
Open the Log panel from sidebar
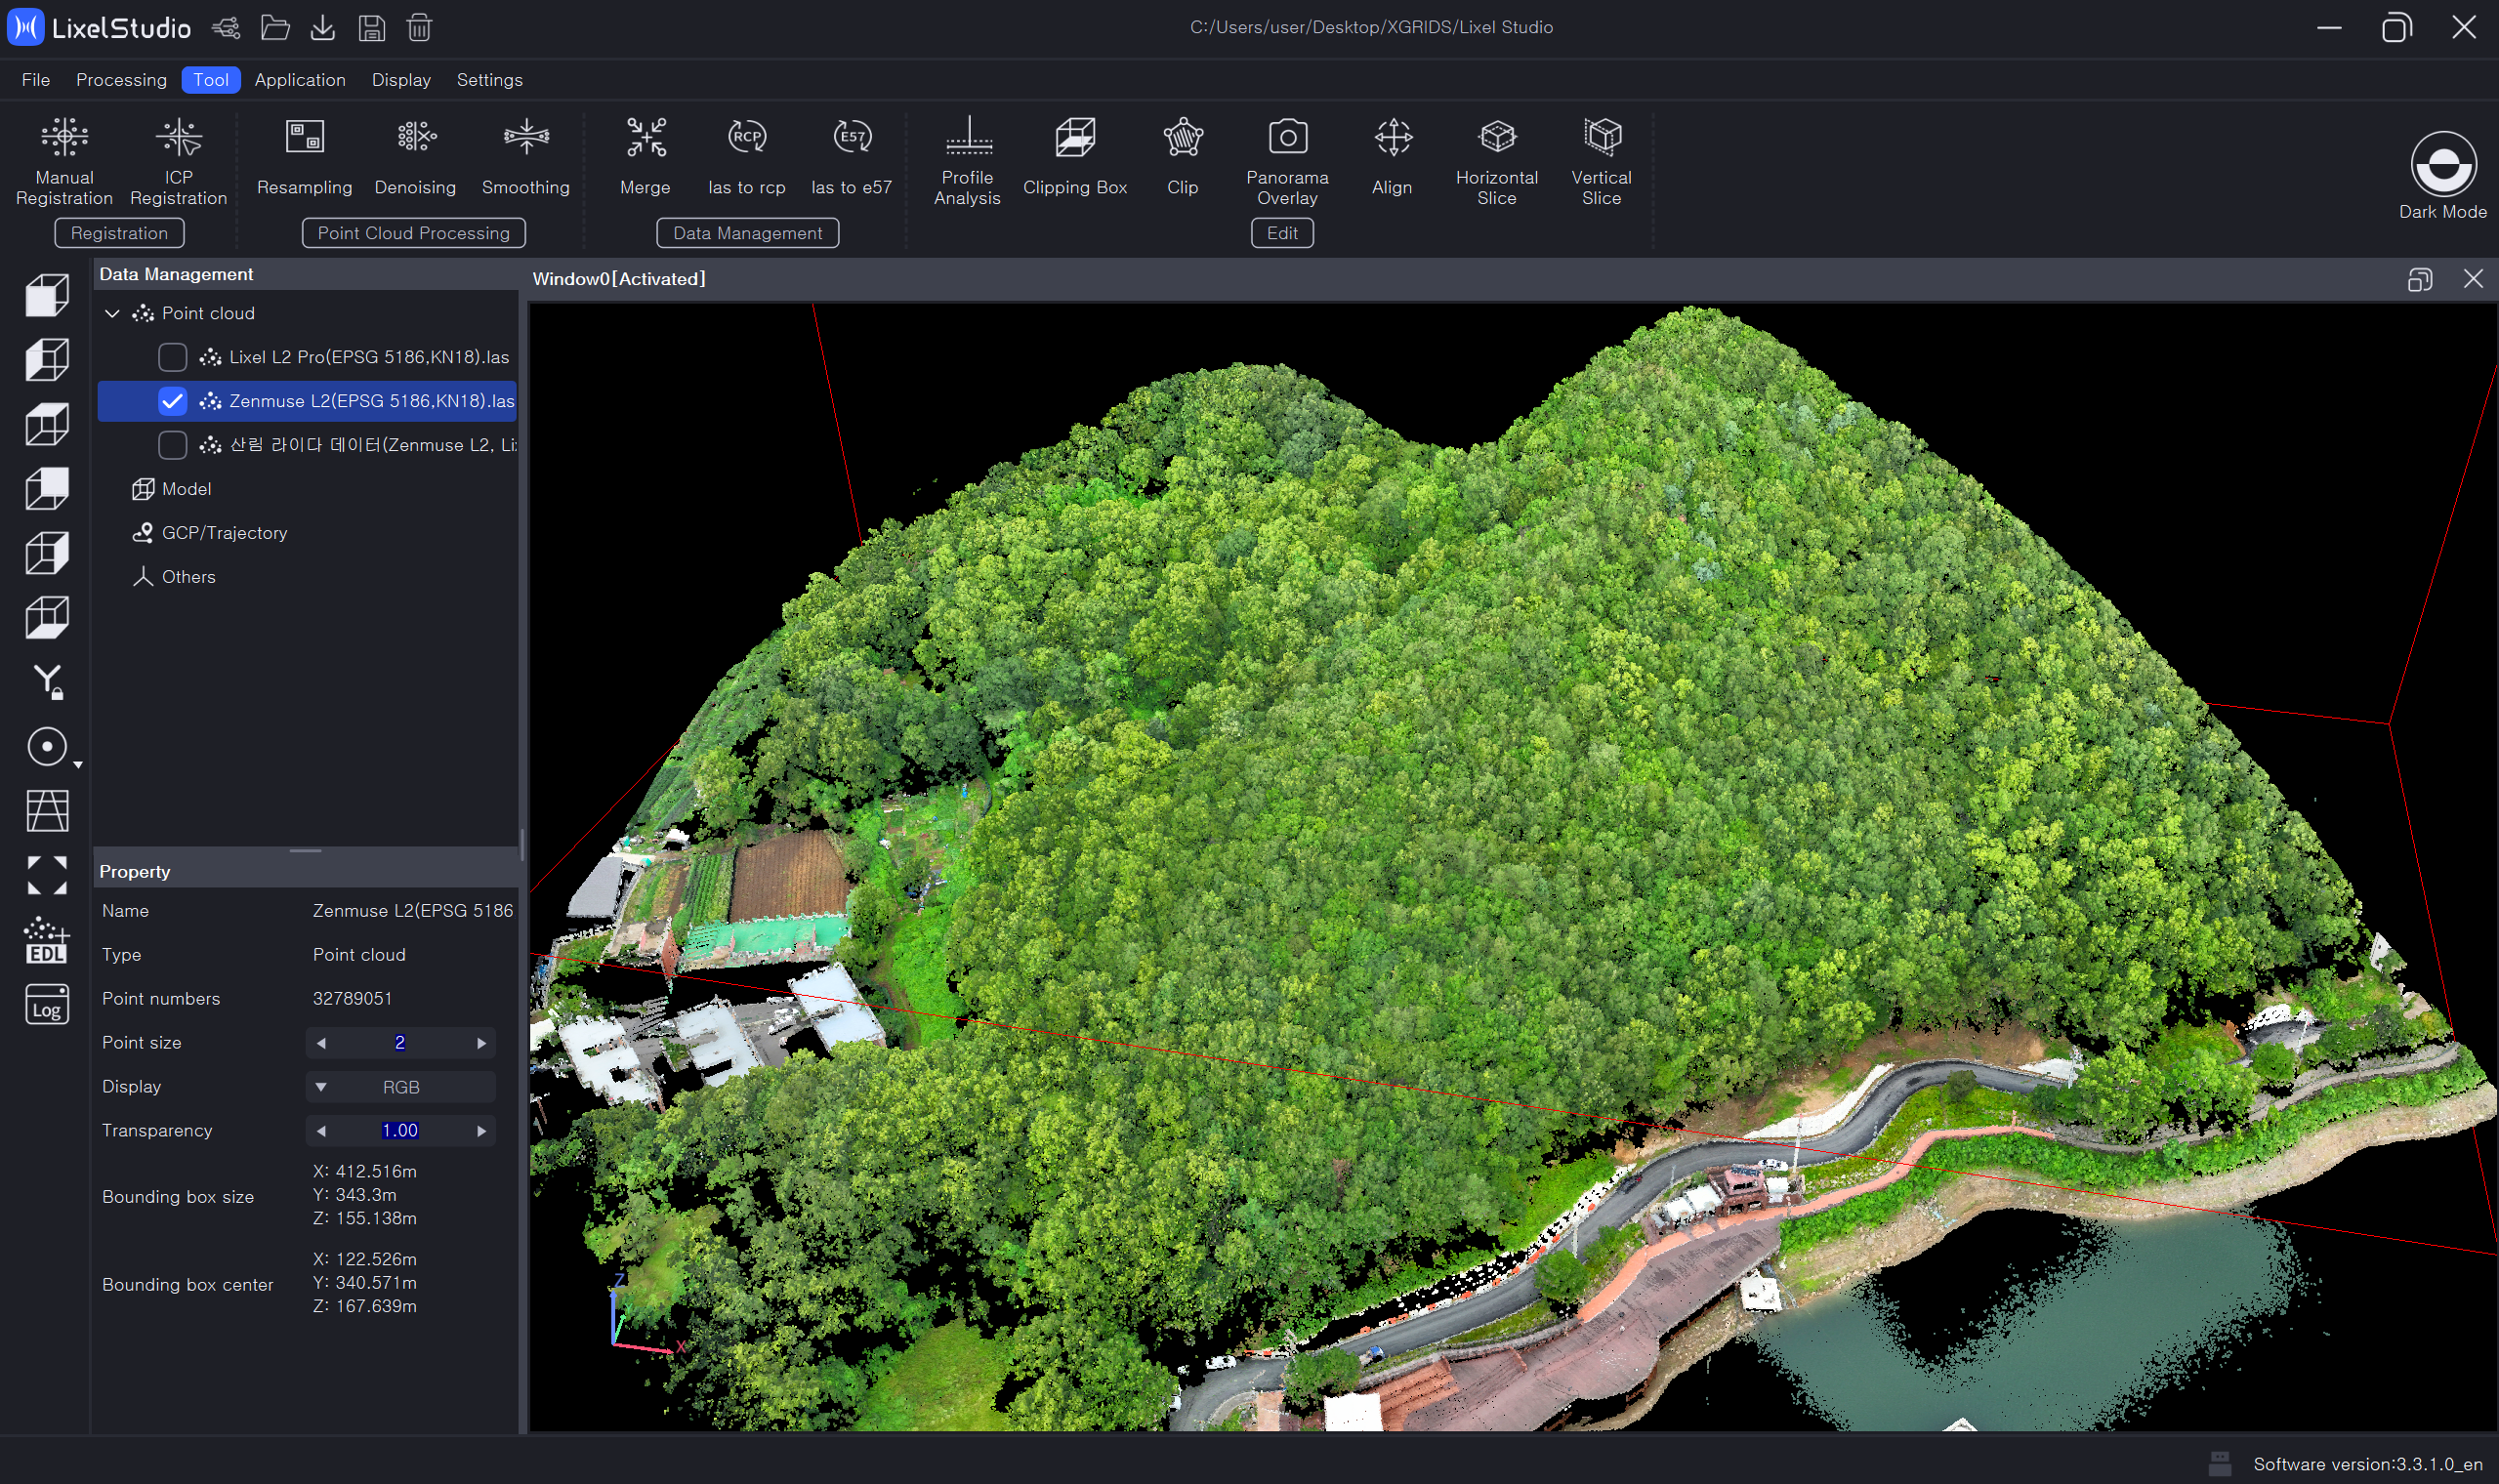click(46, 1004)
